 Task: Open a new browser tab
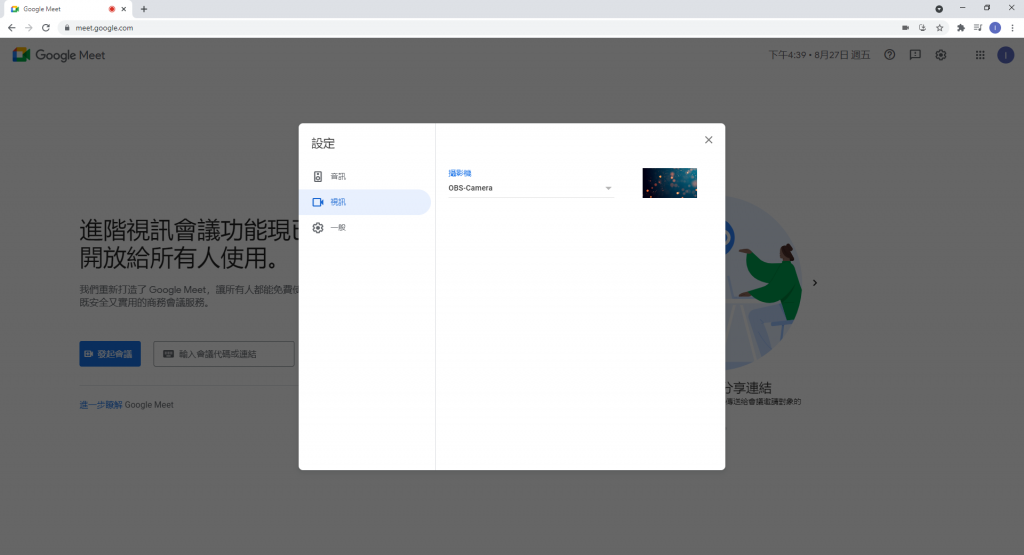click(144, 9)
